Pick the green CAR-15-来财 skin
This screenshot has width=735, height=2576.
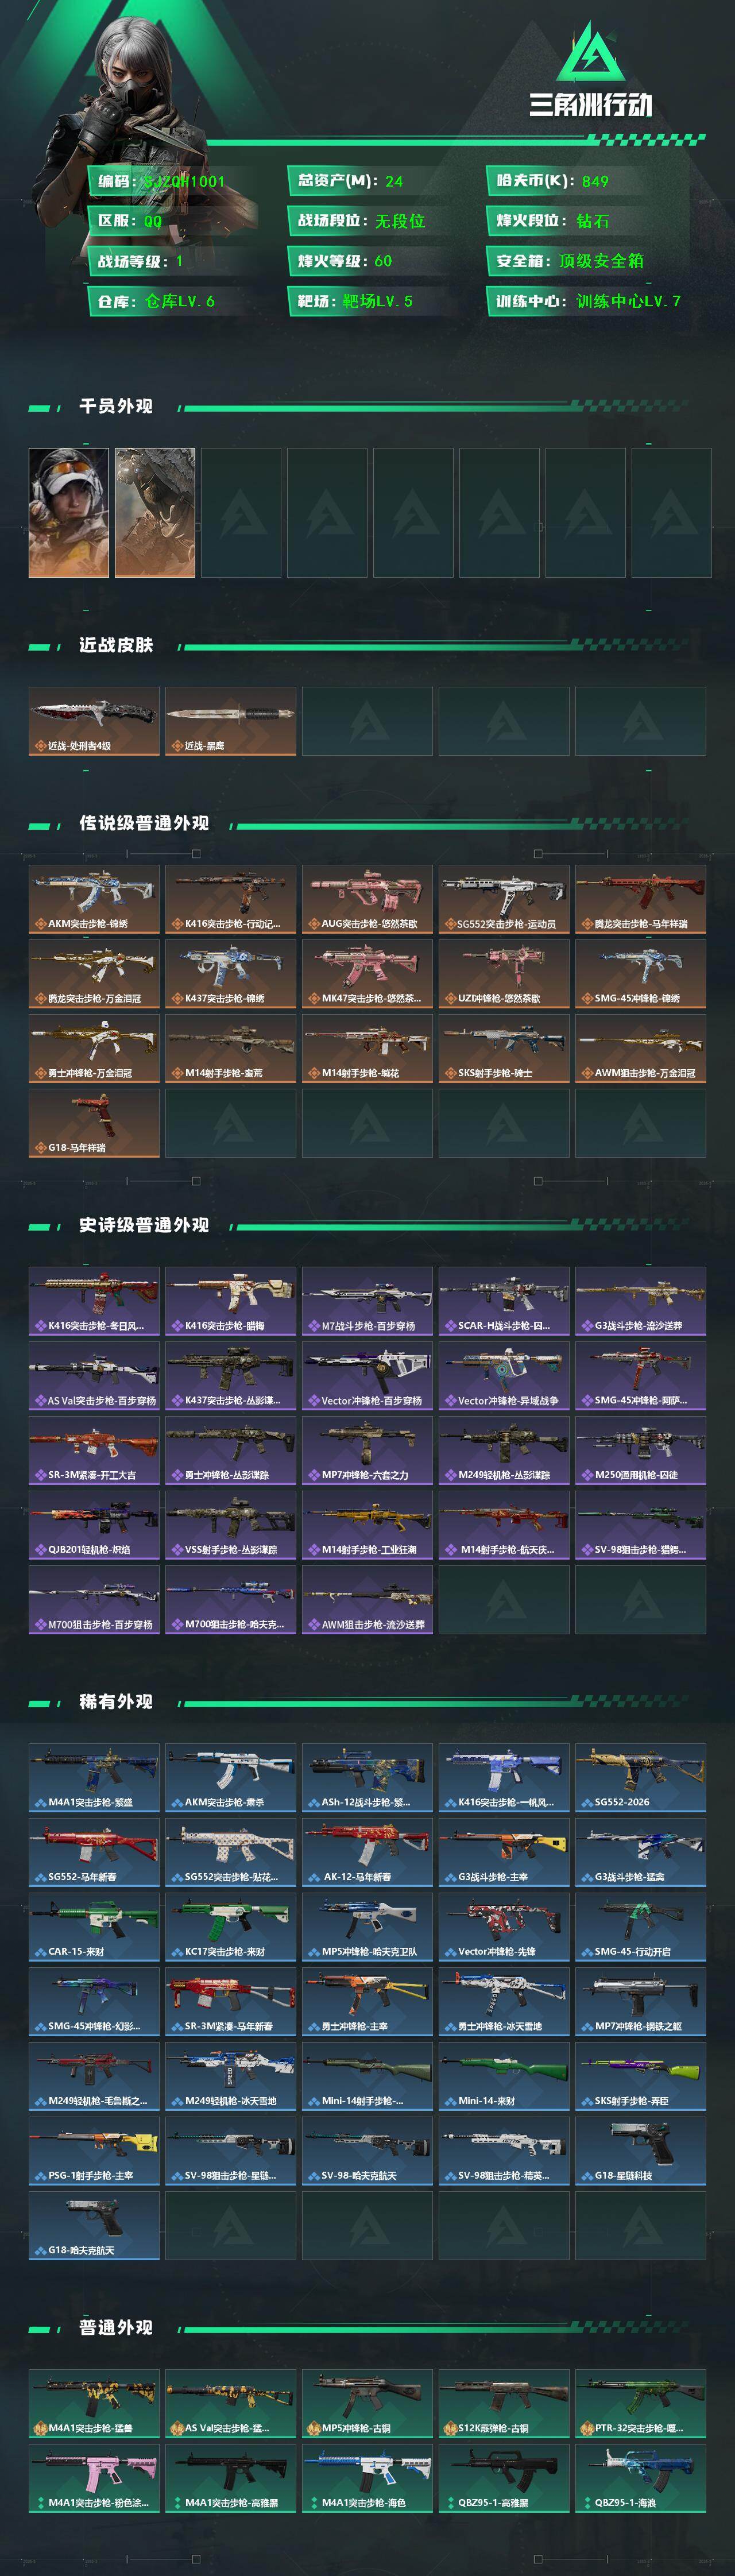(94, 1926)
